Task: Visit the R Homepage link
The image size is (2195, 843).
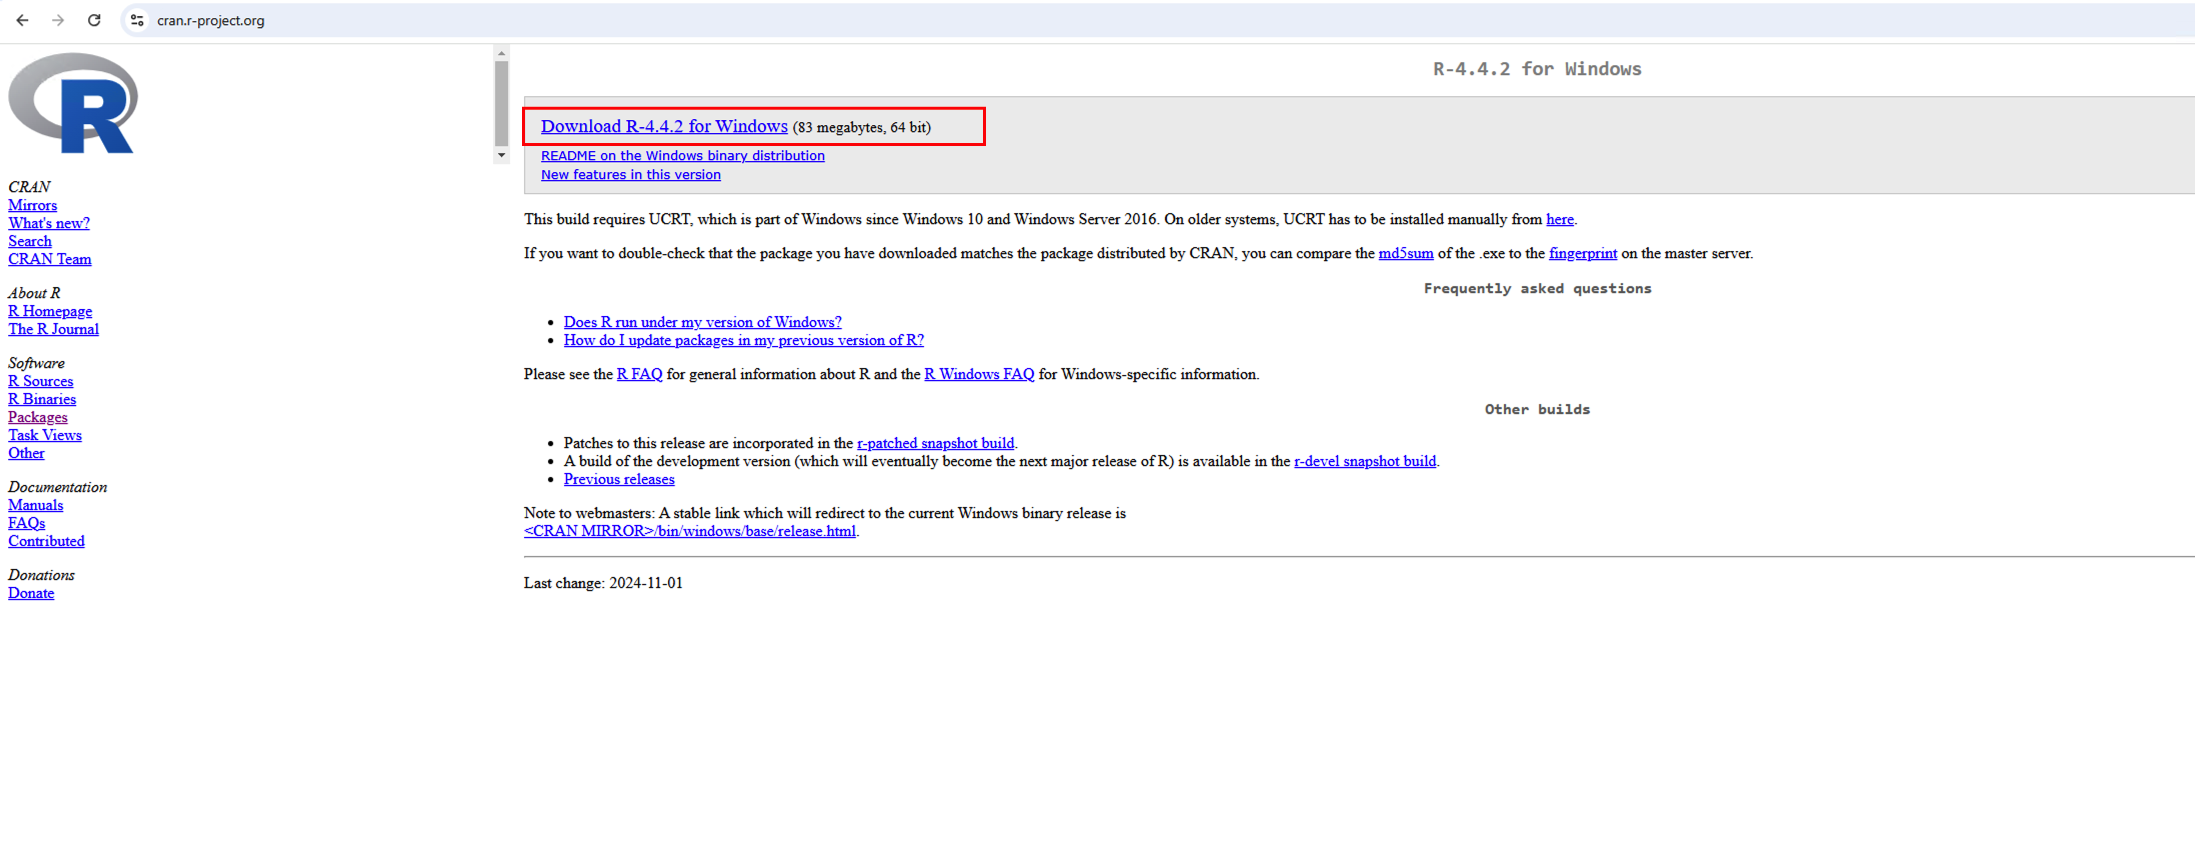Action: point(50,311)
